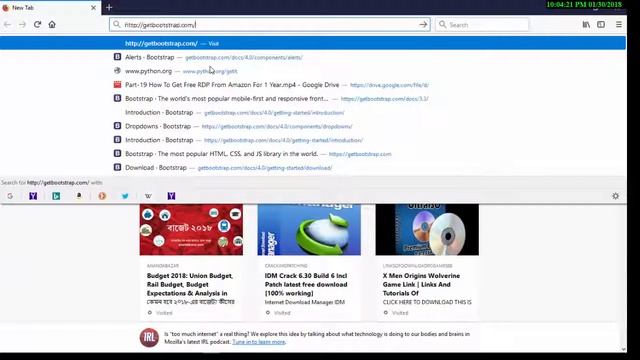Pick Bootstrap most popular HTML, CSS, JS suggestion
The image size is (640, 360).
(313, 154)
